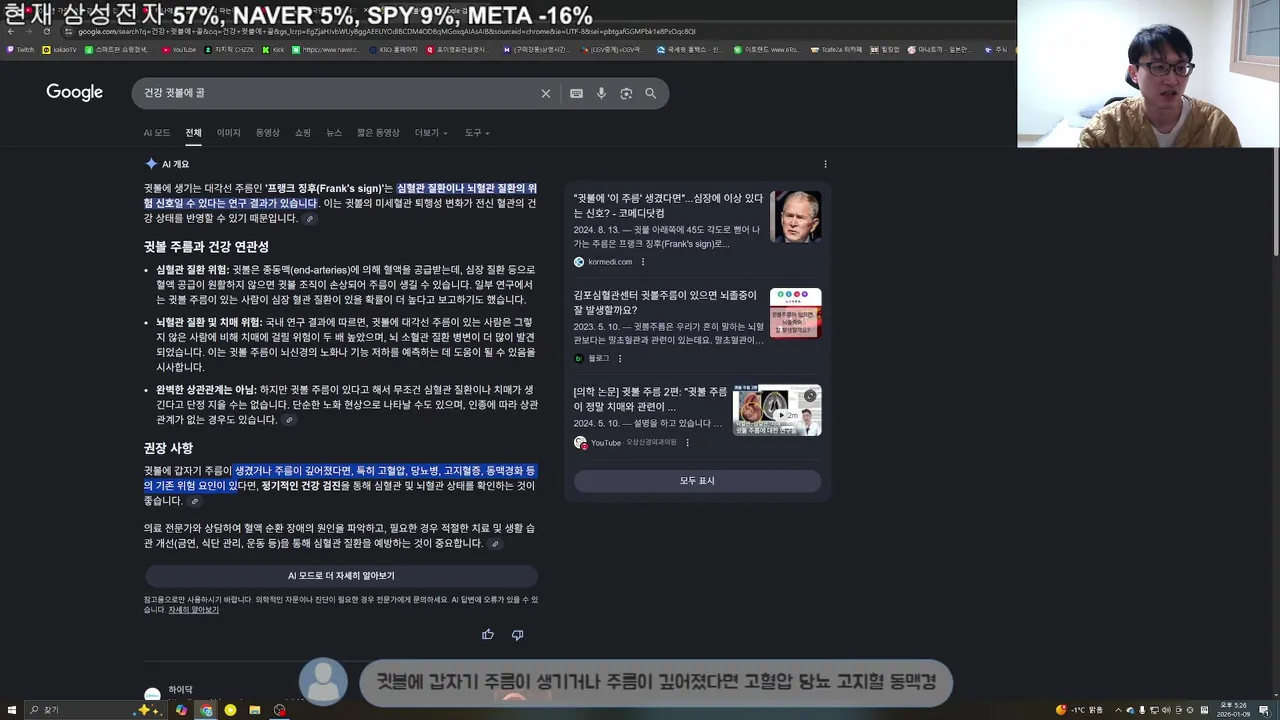The height and width of the screenshot is (720, 1280).
Task: Open the YouTube bookmark
Action: [178, 49]
